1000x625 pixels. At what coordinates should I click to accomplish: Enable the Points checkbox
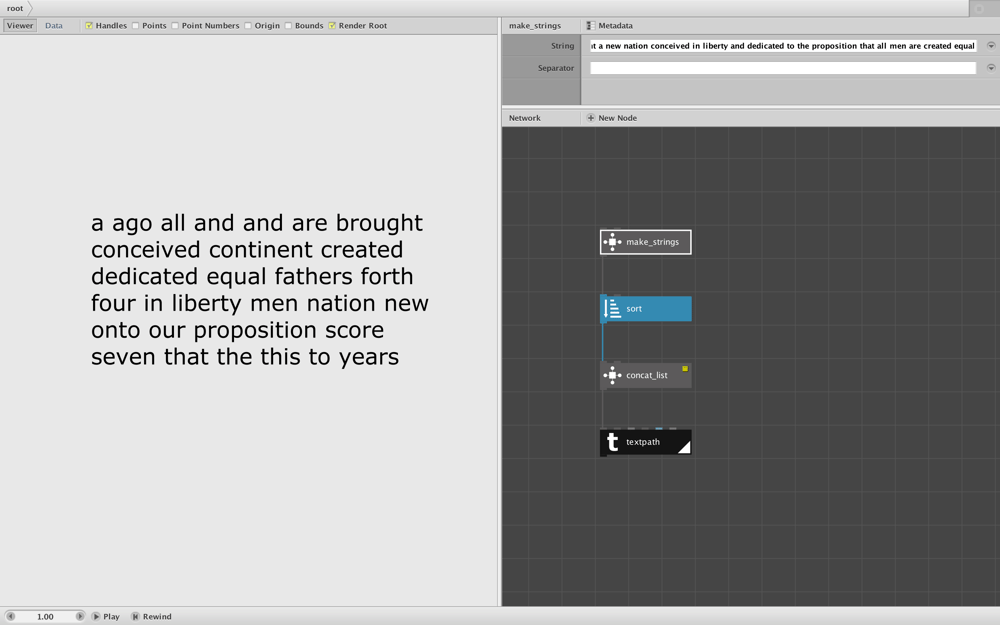point(135,26)
